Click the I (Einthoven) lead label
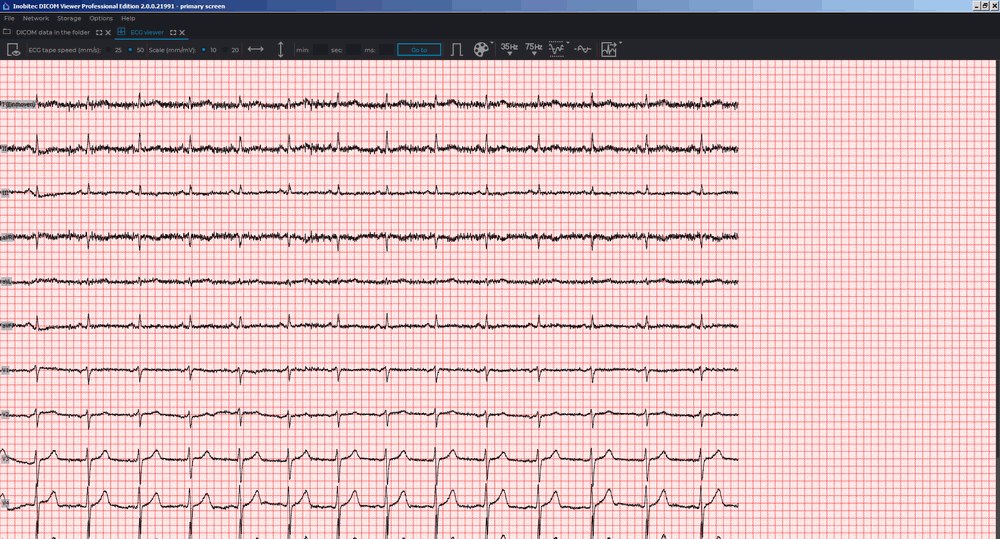1000x539 pixels. (18, 104)
